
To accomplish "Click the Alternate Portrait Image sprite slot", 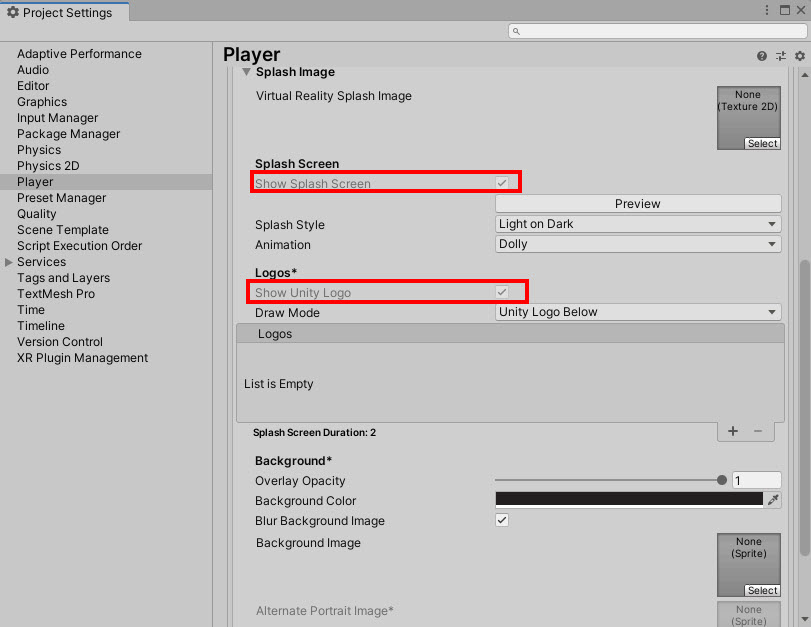I will (748, 614).
